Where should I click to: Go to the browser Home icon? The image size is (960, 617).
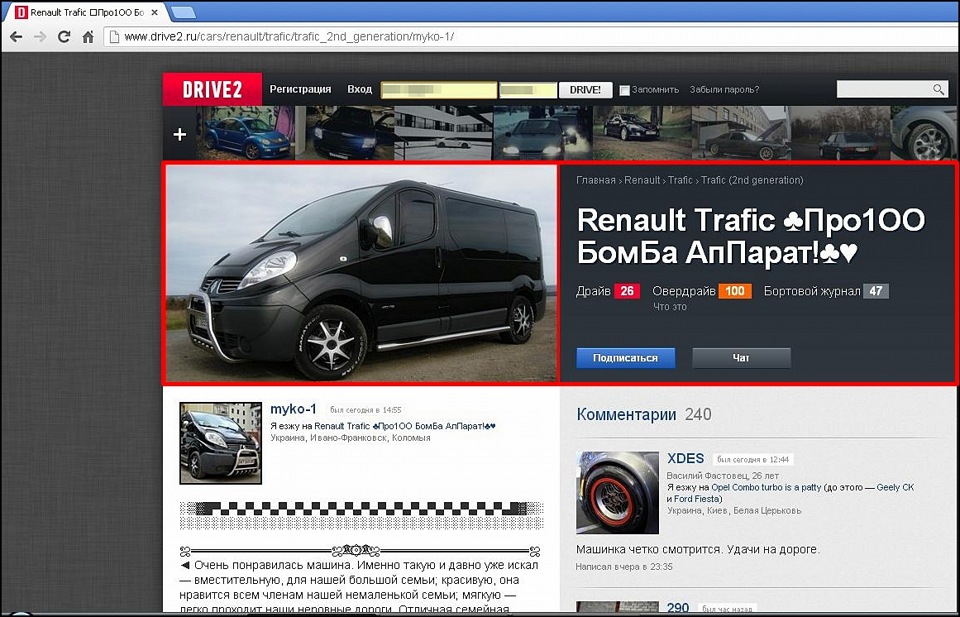point(88,37)
